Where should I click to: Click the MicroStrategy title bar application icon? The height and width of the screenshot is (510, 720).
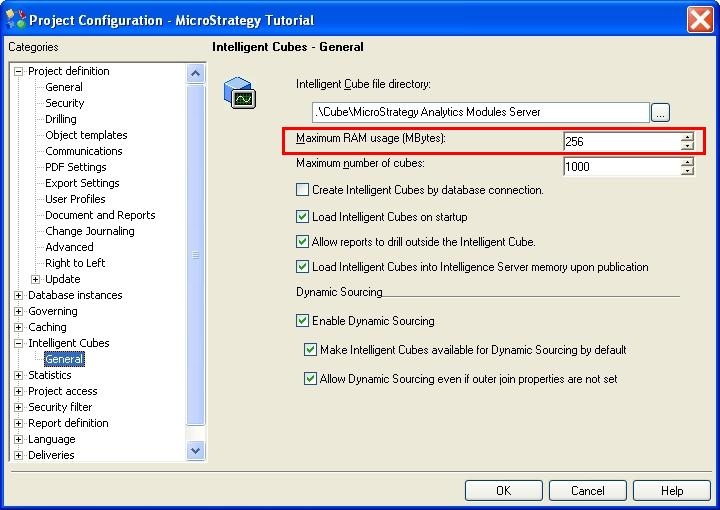[x=16, y=20]
